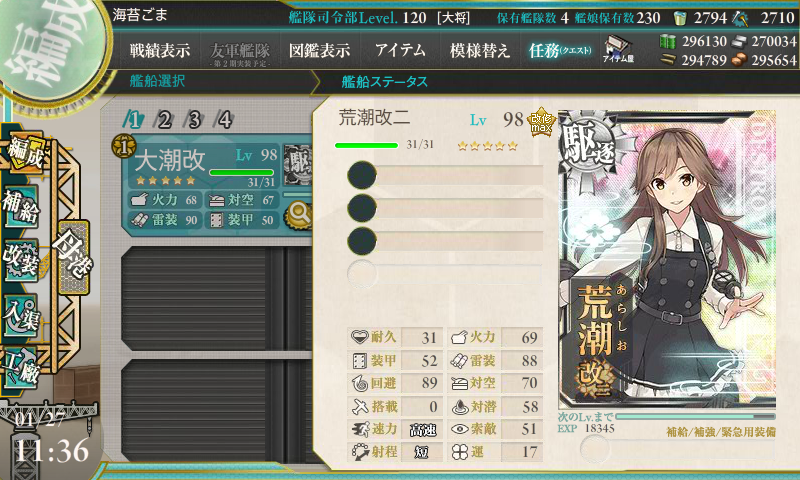The height and width of the screenshot is (480, 800).
Task: Open アイテム menu item
Action: [x=400, y=50]
